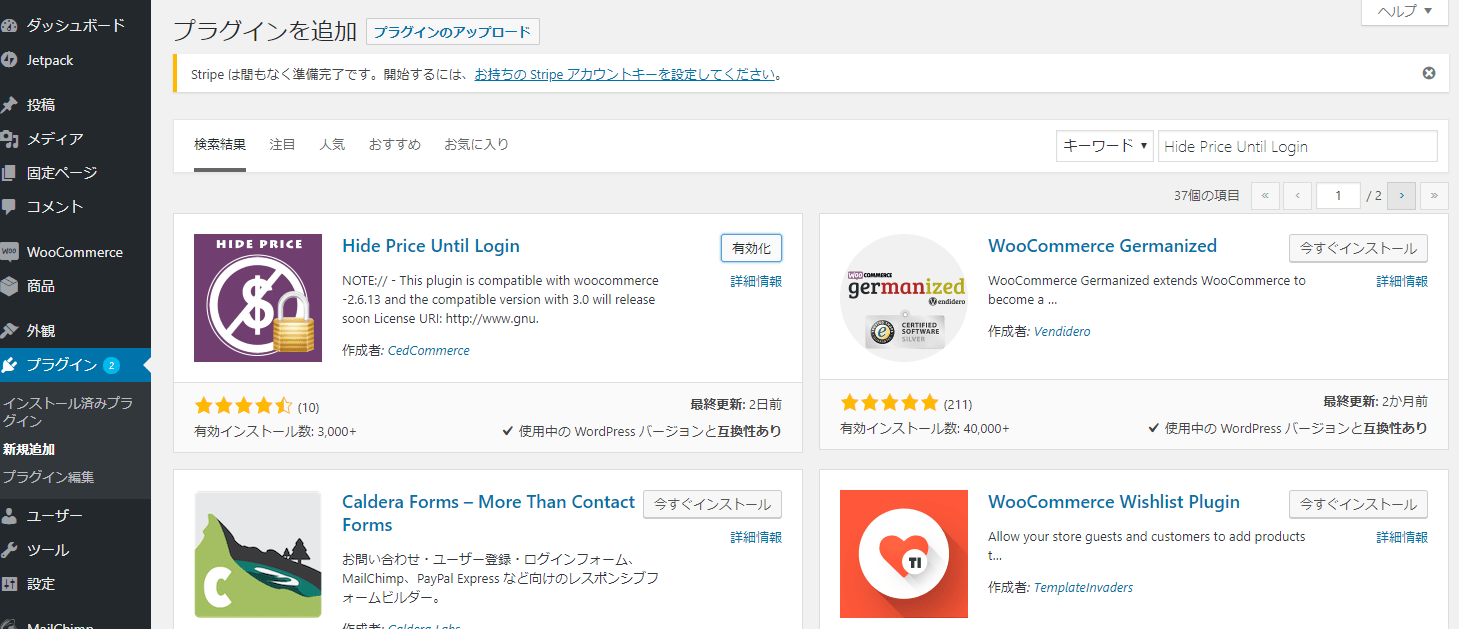The width and height of the screenshot is (1459, 629).
Task: Switch to the おすすめ tab
Action: coord(395,144)
